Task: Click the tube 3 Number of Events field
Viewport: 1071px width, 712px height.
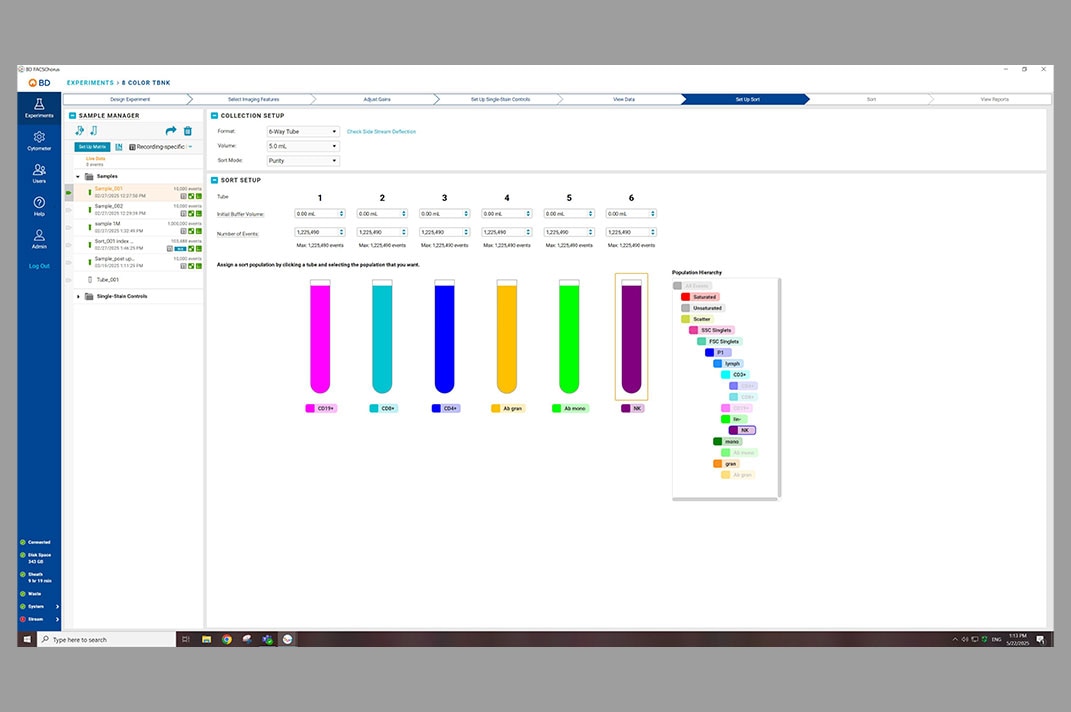Action: [444, 232]
